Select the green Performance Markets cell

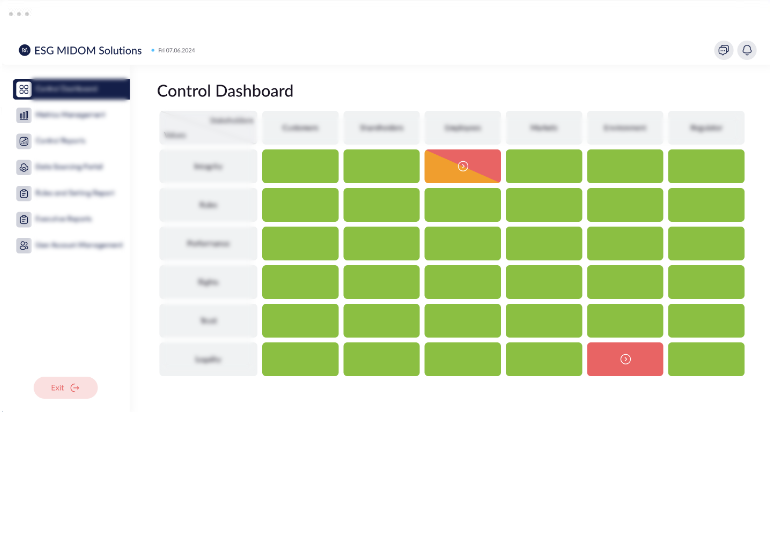[x=544, y=243]
